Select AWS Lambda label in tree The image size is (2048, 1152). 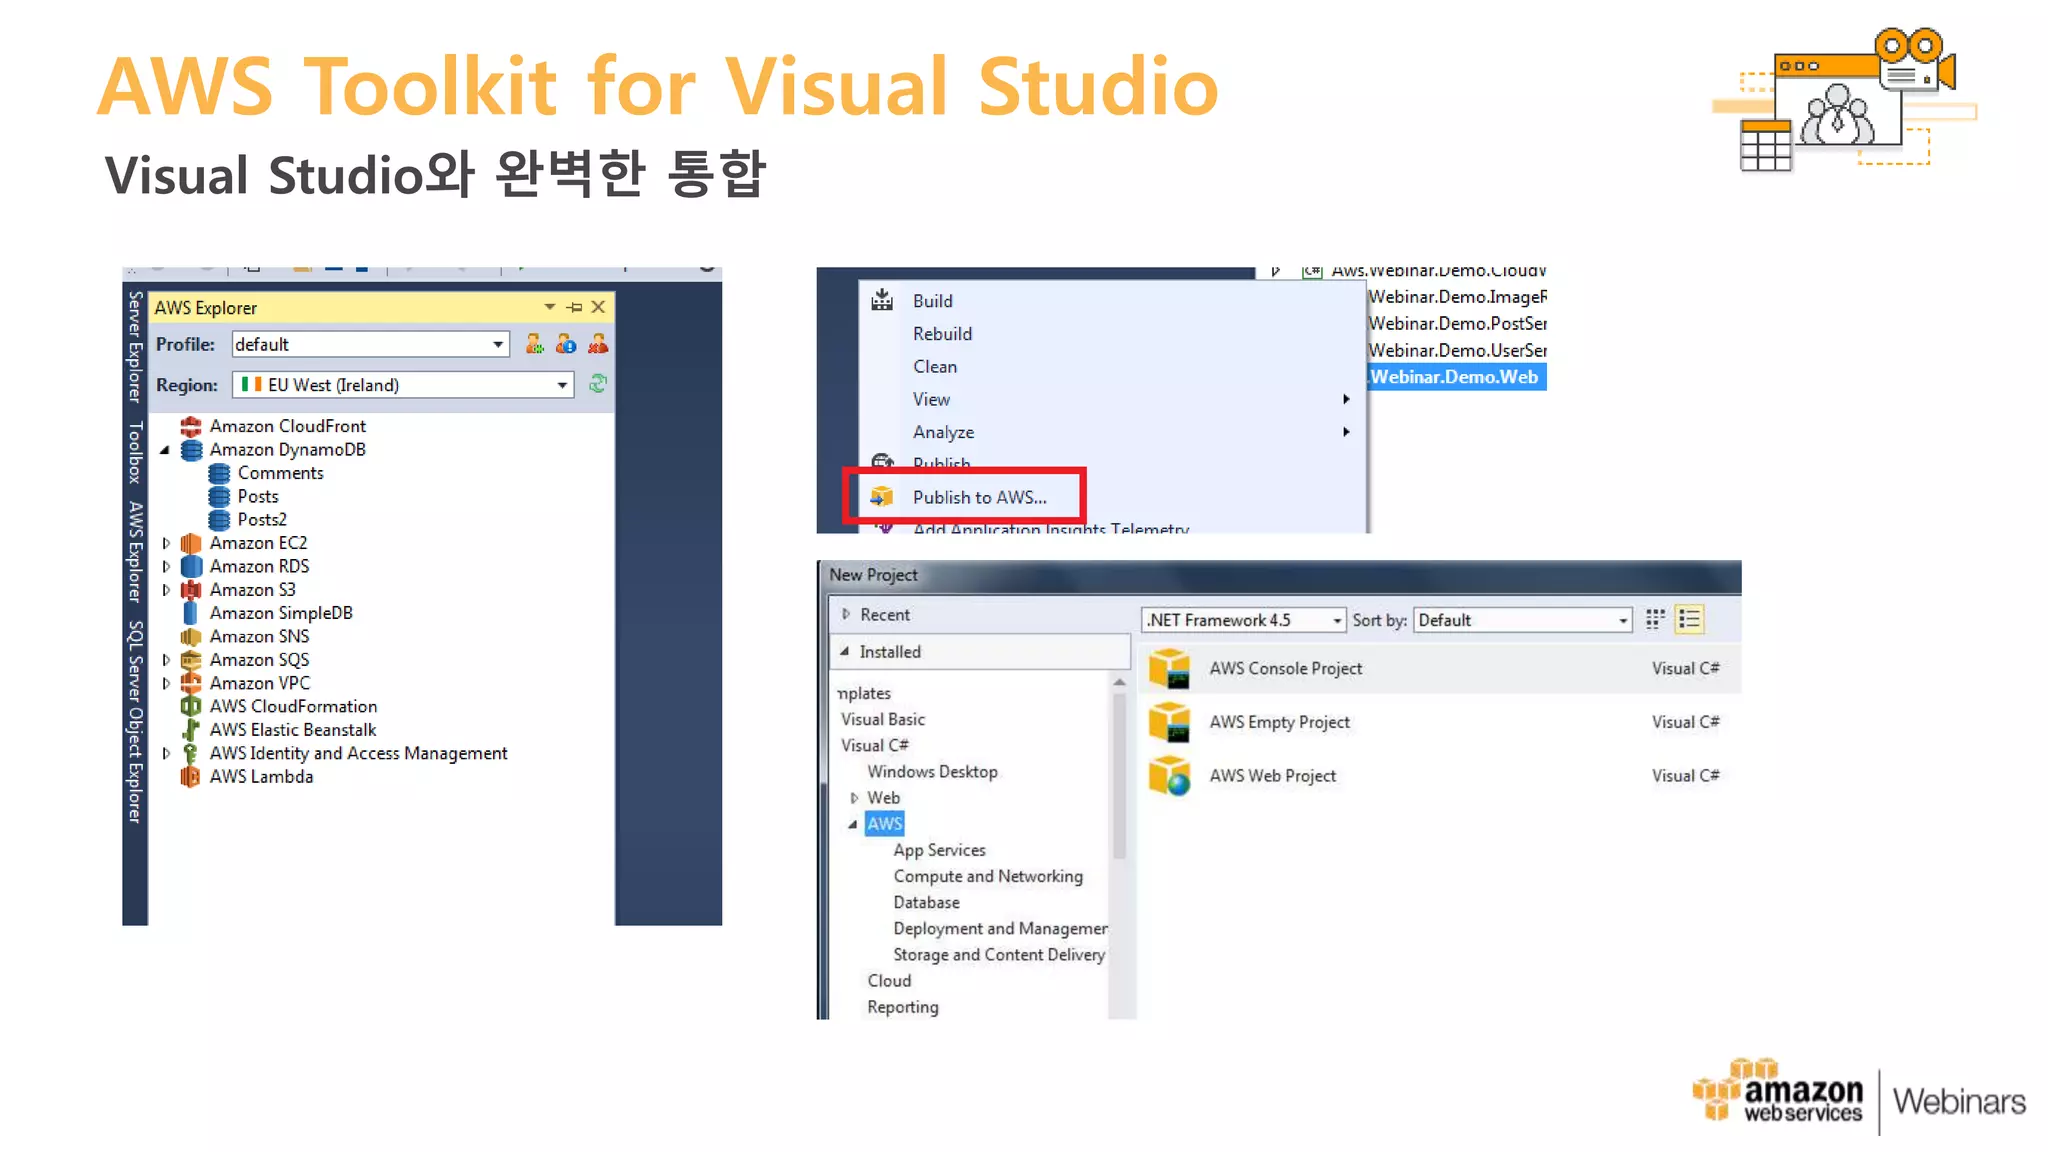261,777
